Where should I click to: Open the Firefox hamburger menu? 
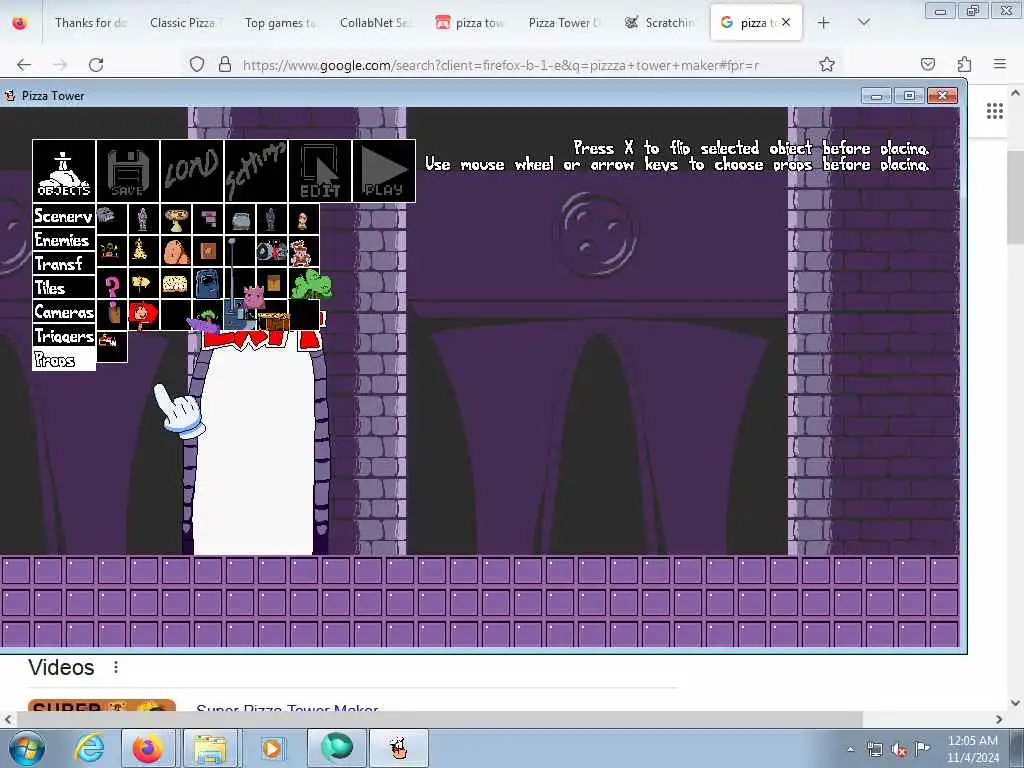click(1000, 65)
